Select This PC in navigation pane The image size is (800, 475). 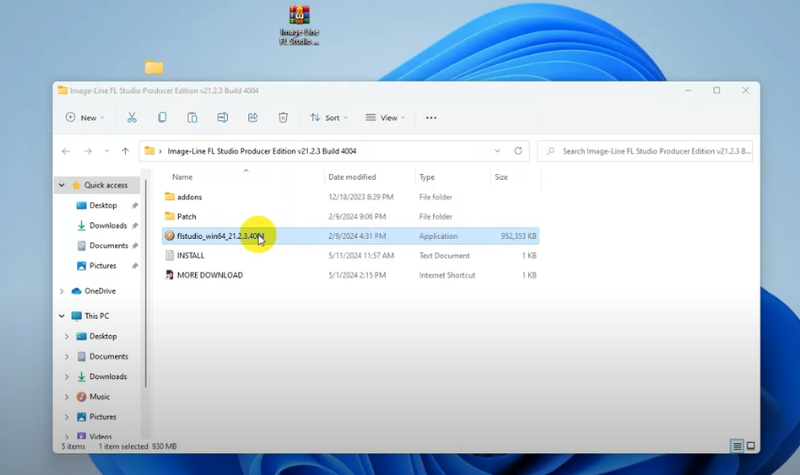click(x=96, y=316)
